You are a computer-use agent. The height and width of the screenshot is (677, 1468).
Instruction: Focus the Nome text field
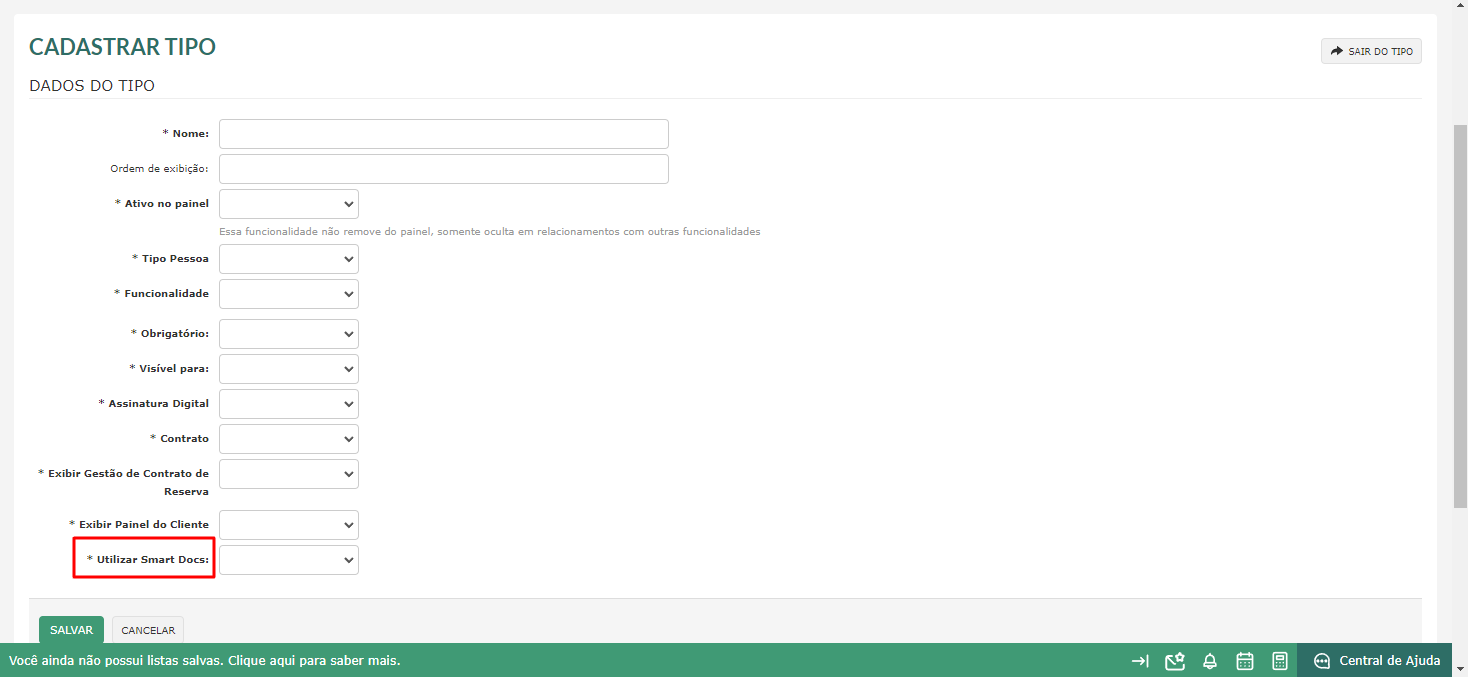click(444, 134)
